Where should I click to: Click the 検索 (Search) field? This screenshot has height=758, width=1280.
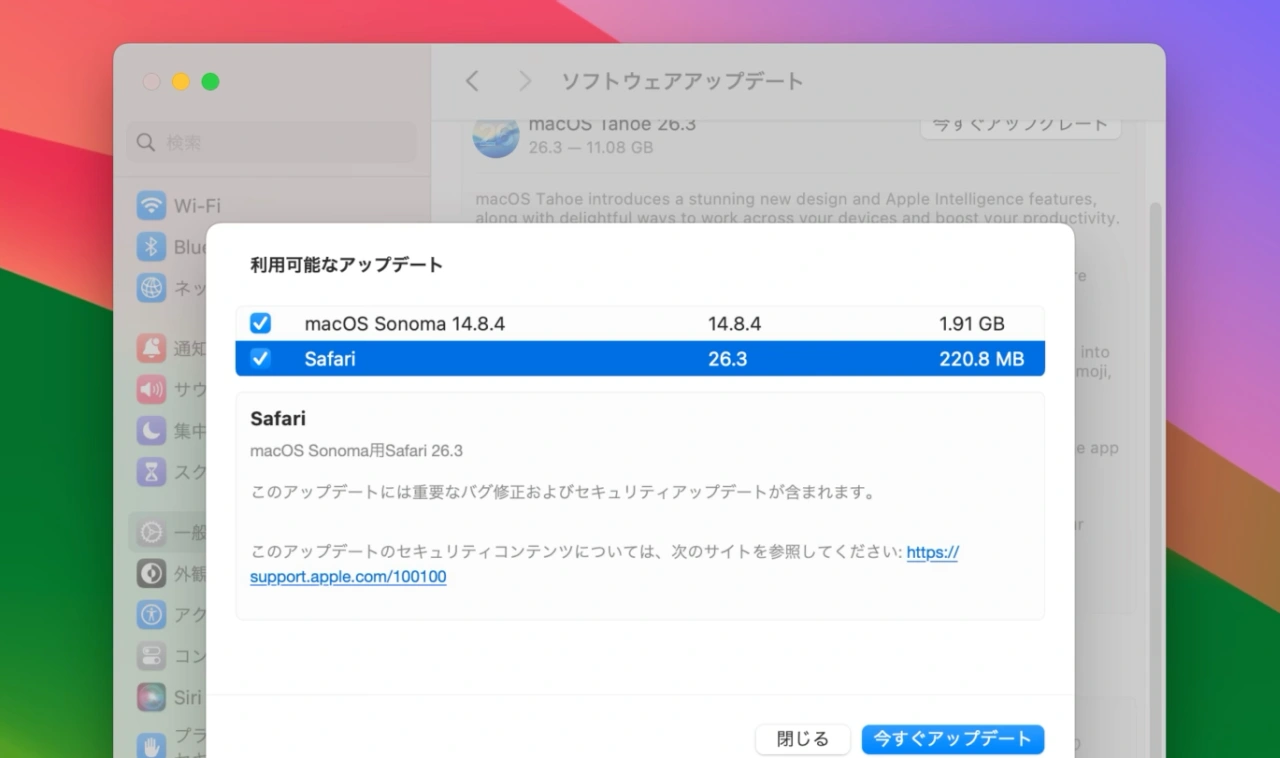point(270,143)
